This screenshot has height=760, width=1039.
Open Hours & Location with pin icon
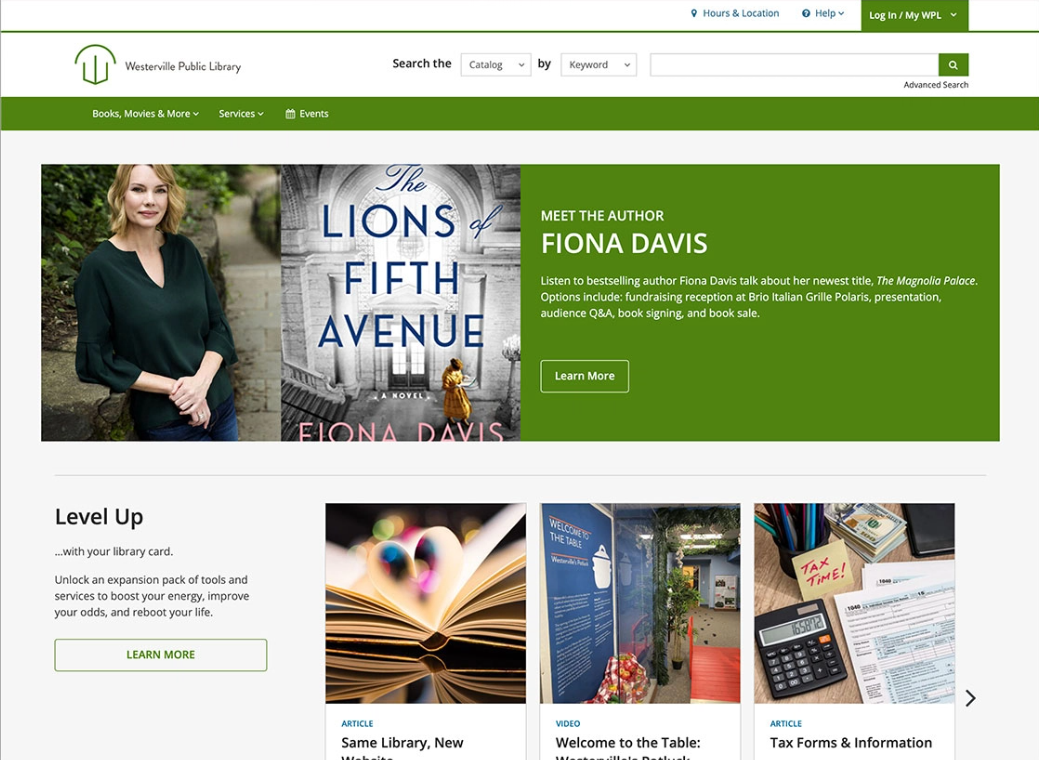click(x=734, y=14)
